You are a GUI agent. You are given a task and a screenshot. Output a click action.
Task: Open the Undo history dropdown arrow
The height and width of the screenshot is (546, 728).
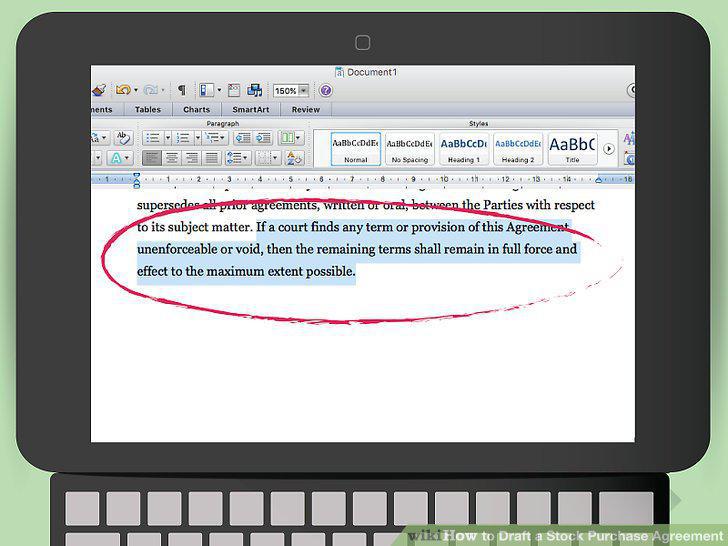click(136, 90)
